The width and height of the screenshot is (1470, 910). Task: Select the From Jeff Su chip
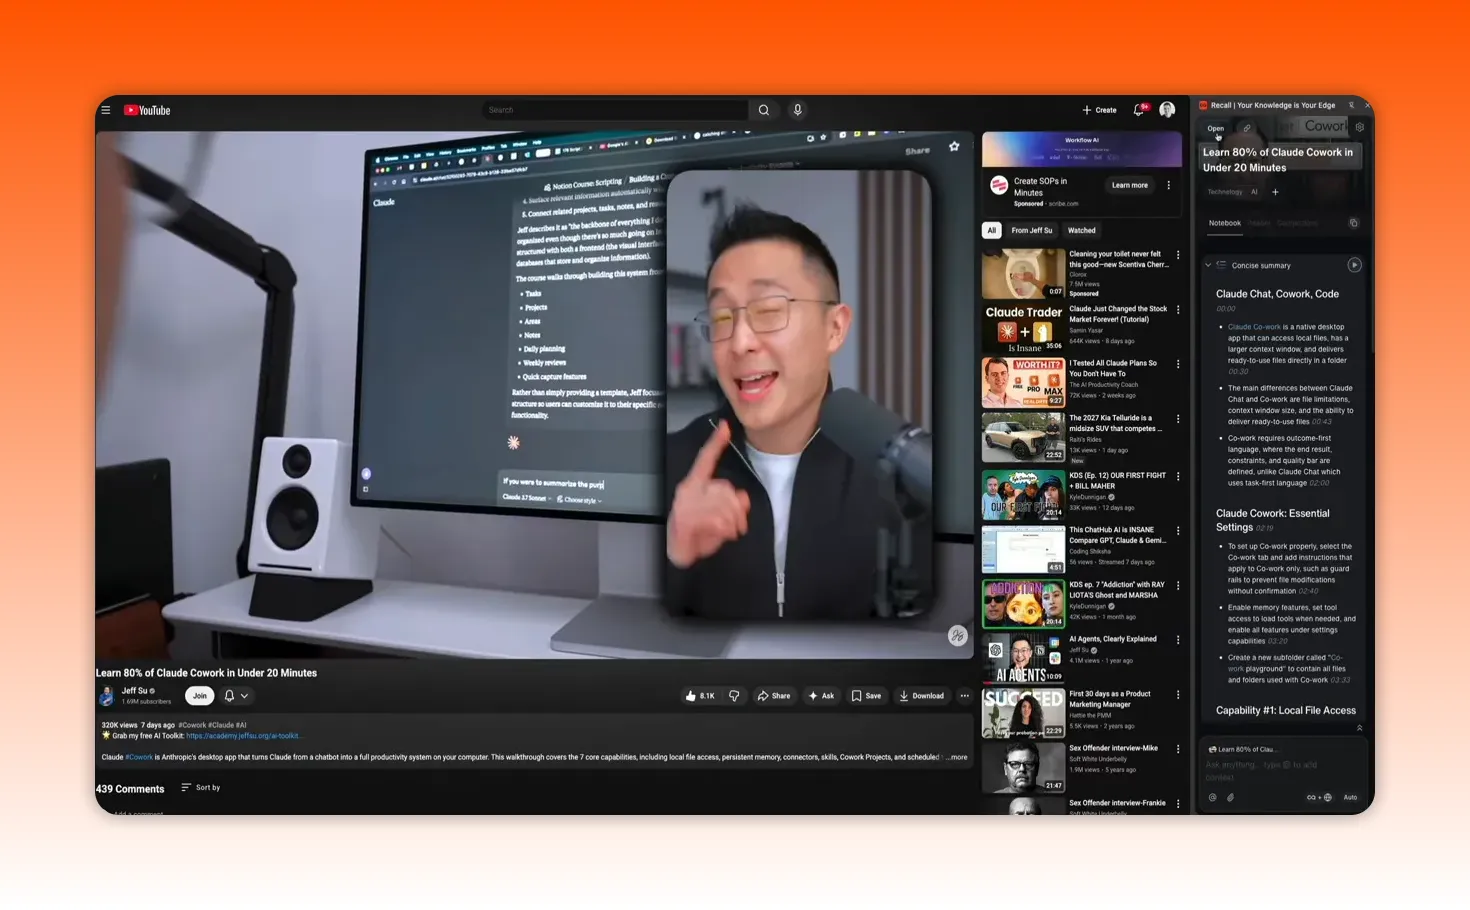[1031, 230]
